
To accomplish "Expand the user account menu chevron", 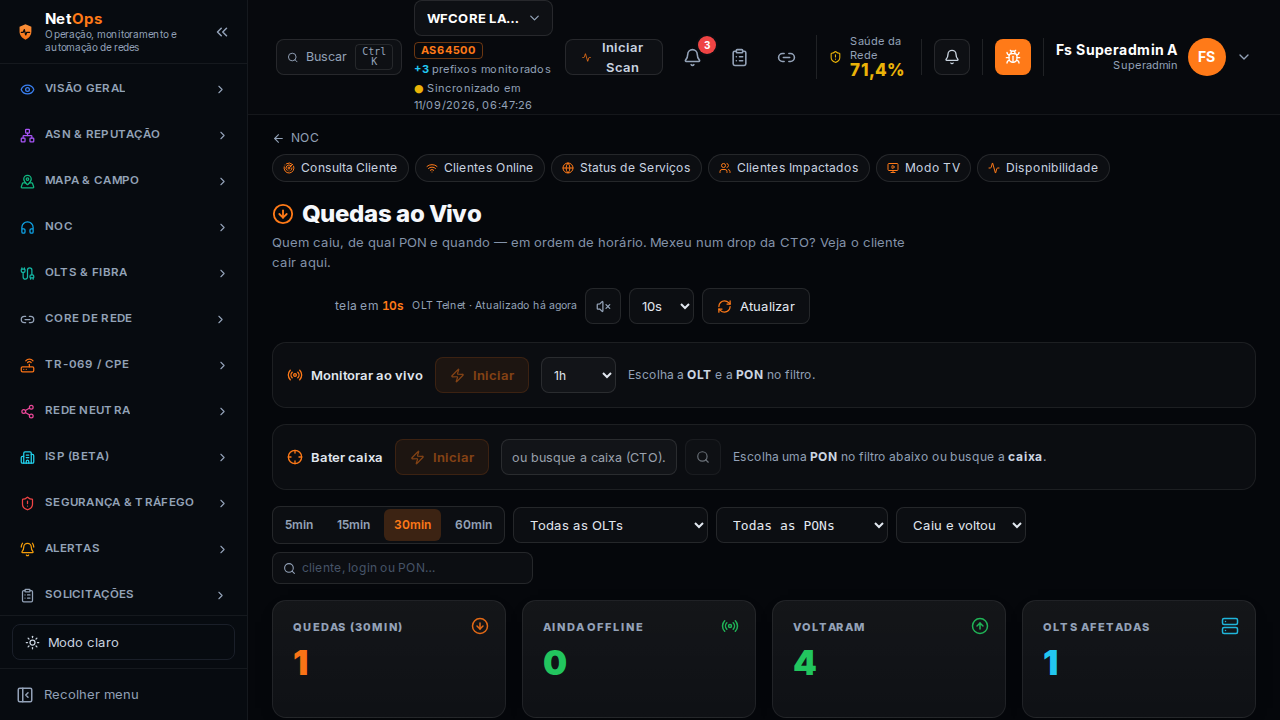I will [1244, 57].
